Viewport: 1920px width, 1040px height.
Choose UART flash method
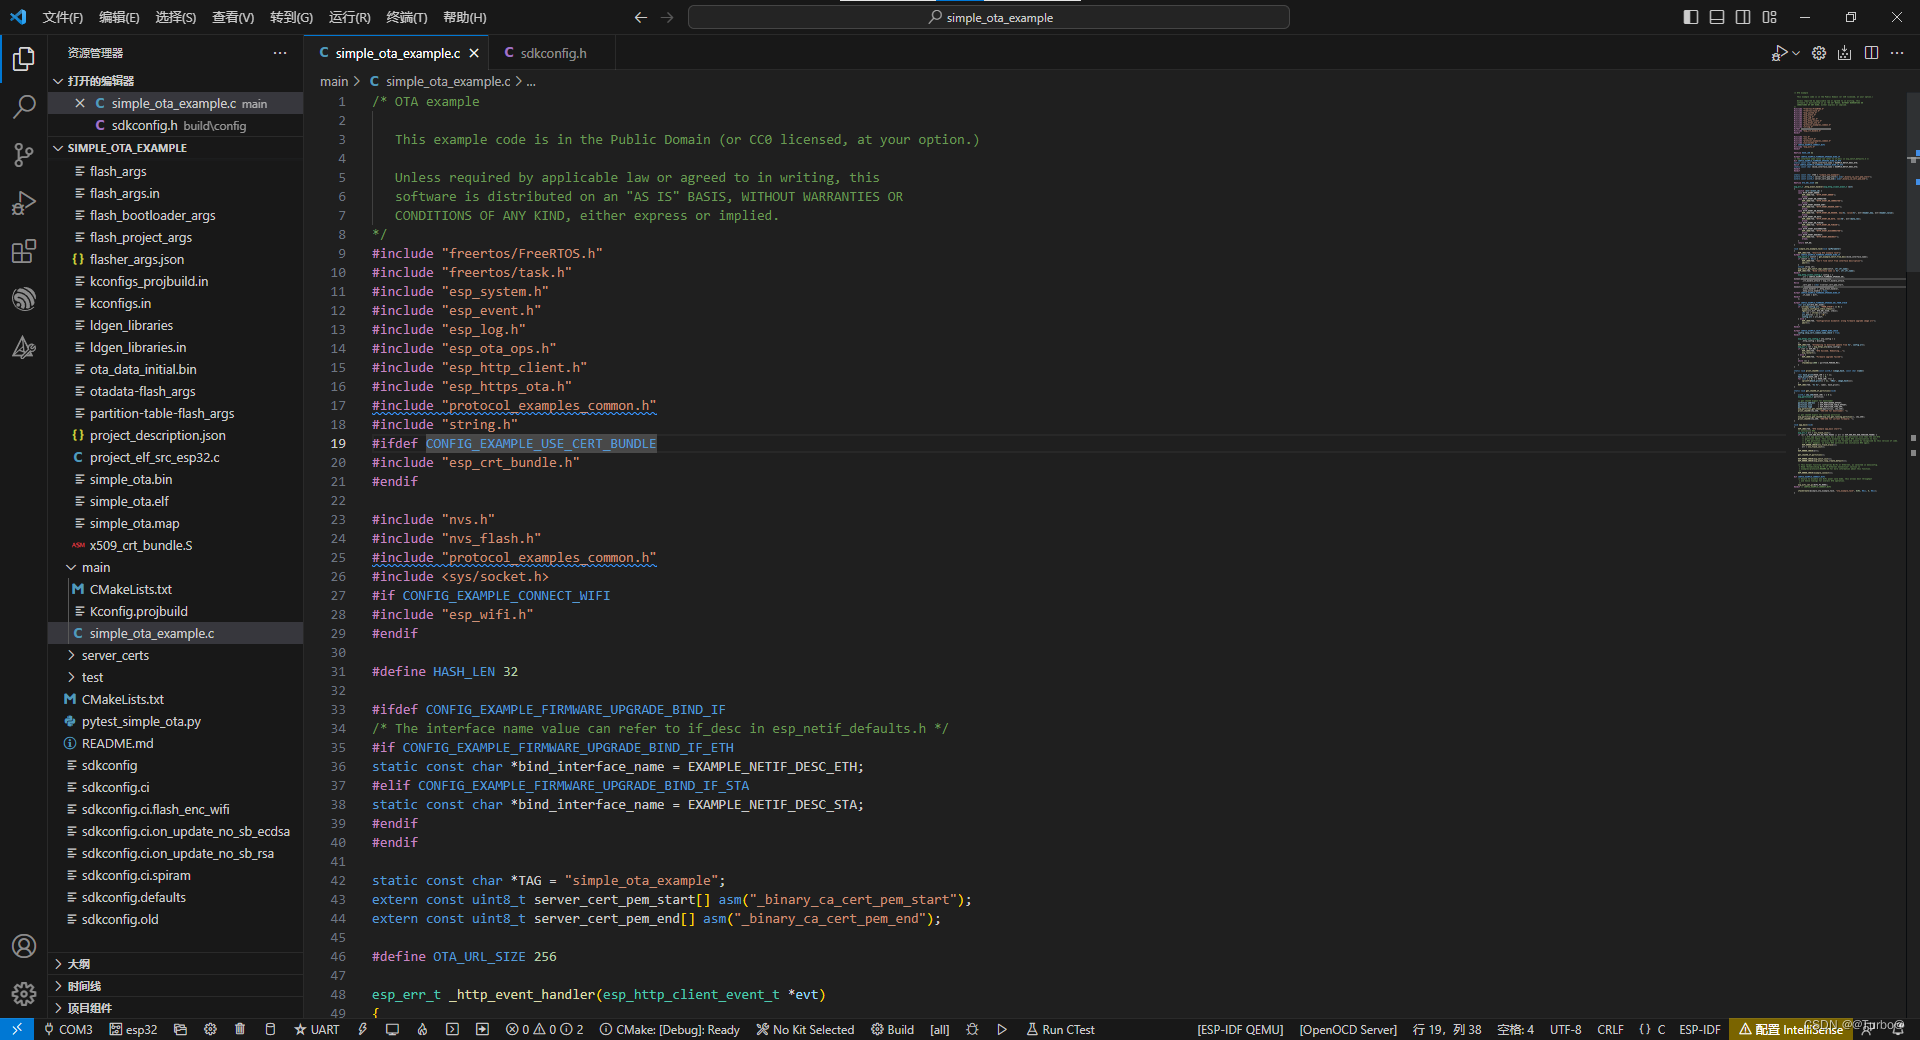tap(317, 1029)
